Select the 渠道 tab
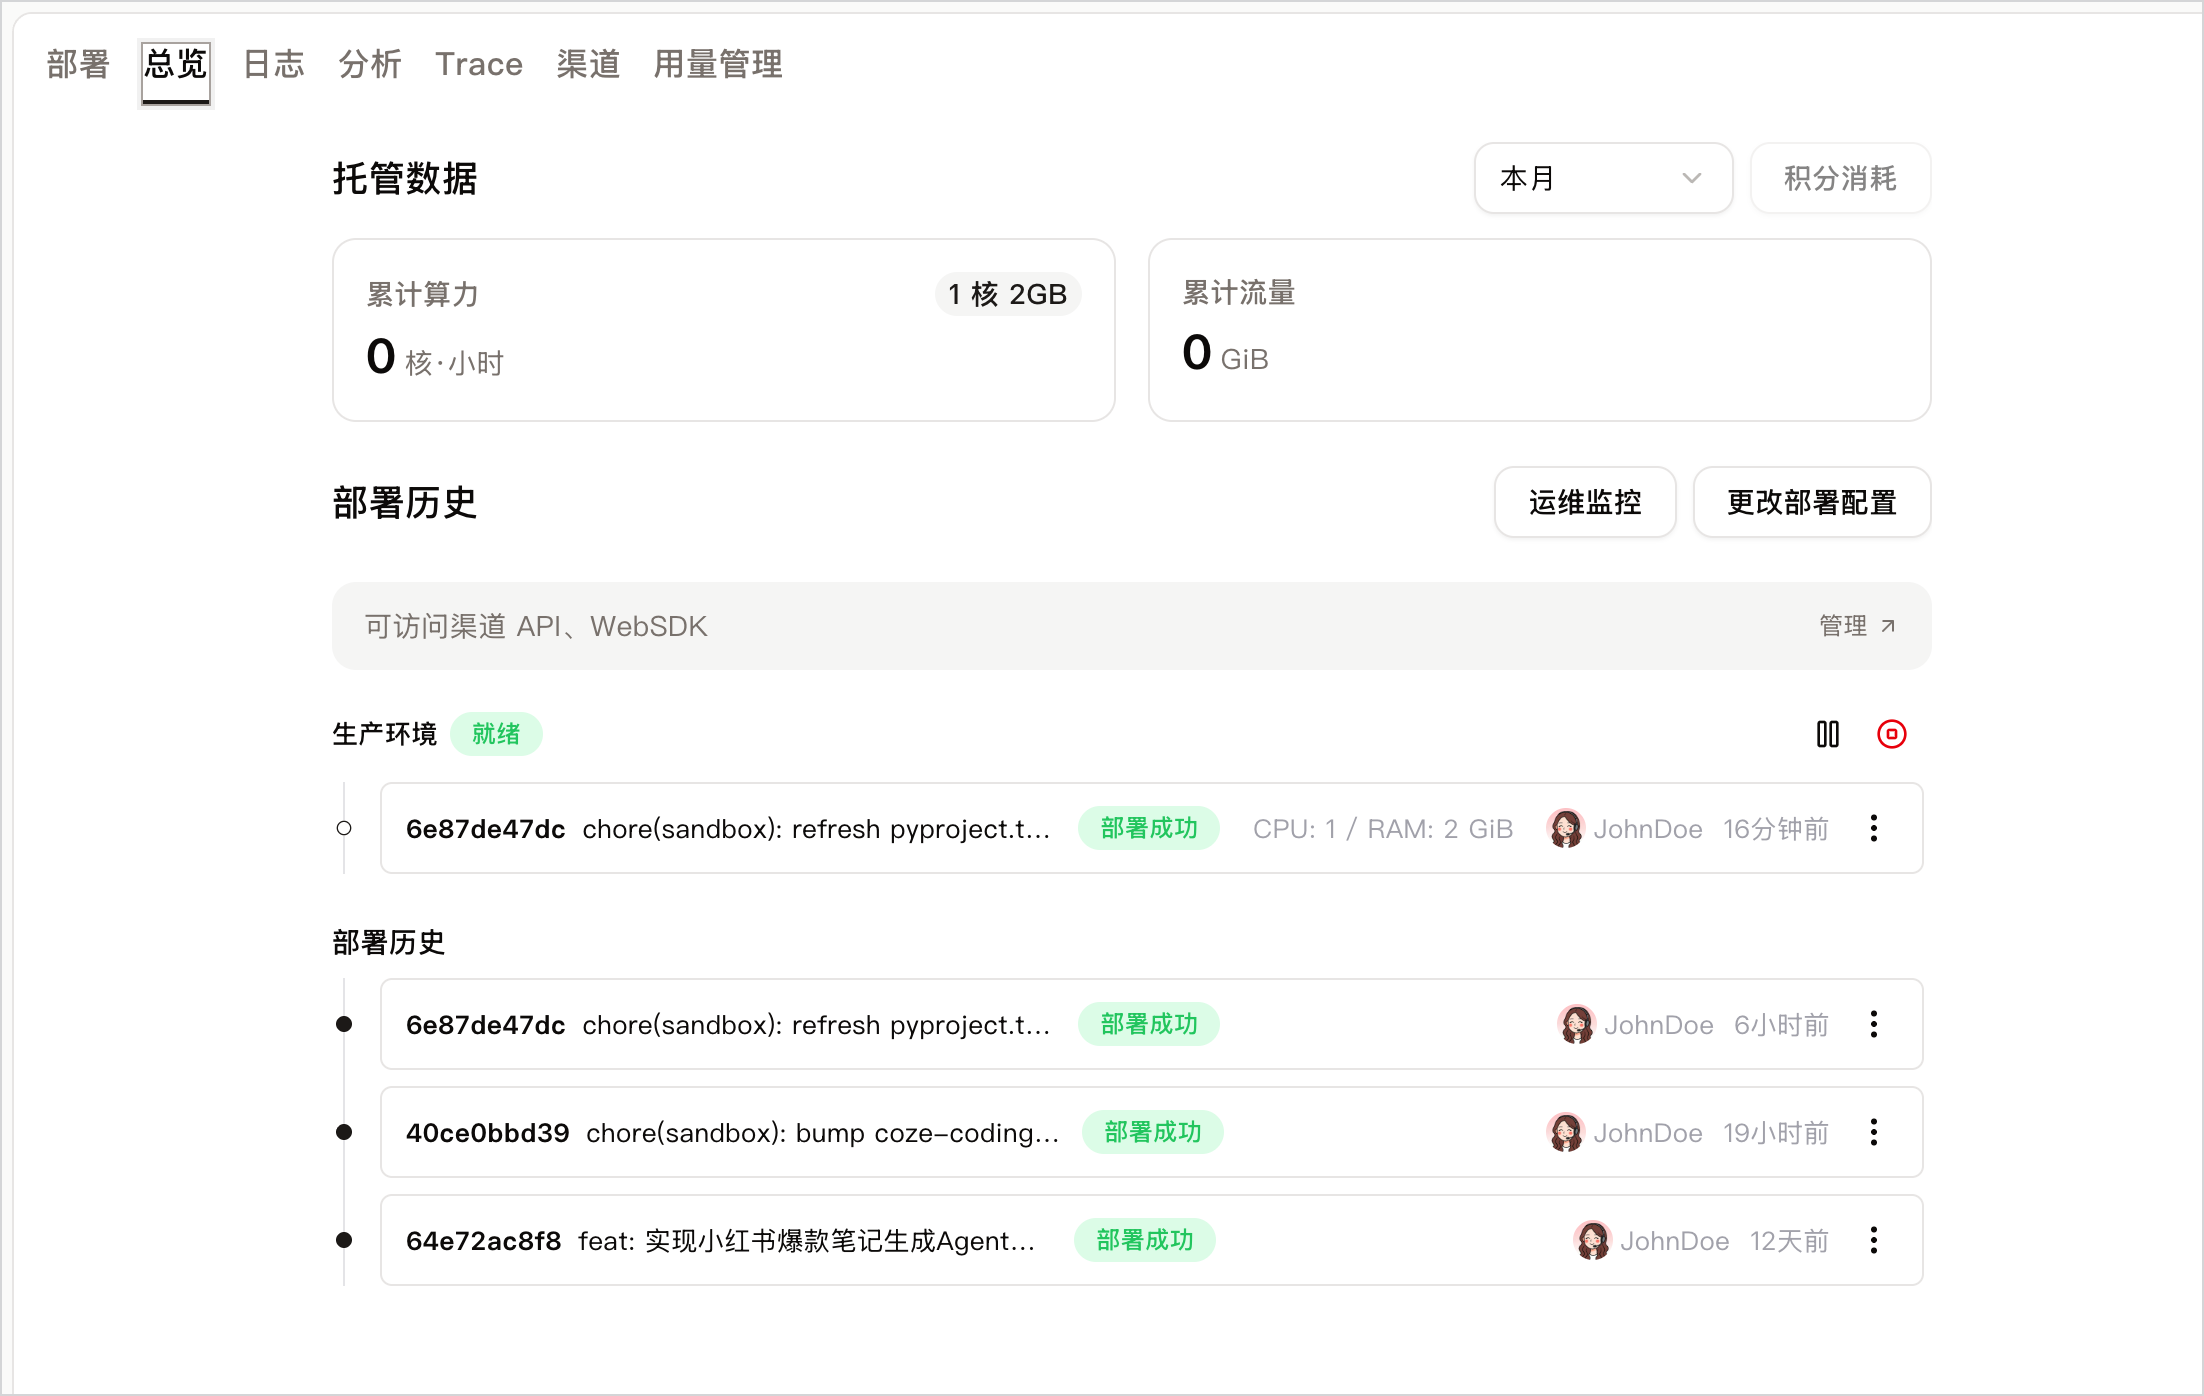 coord(588,64)
